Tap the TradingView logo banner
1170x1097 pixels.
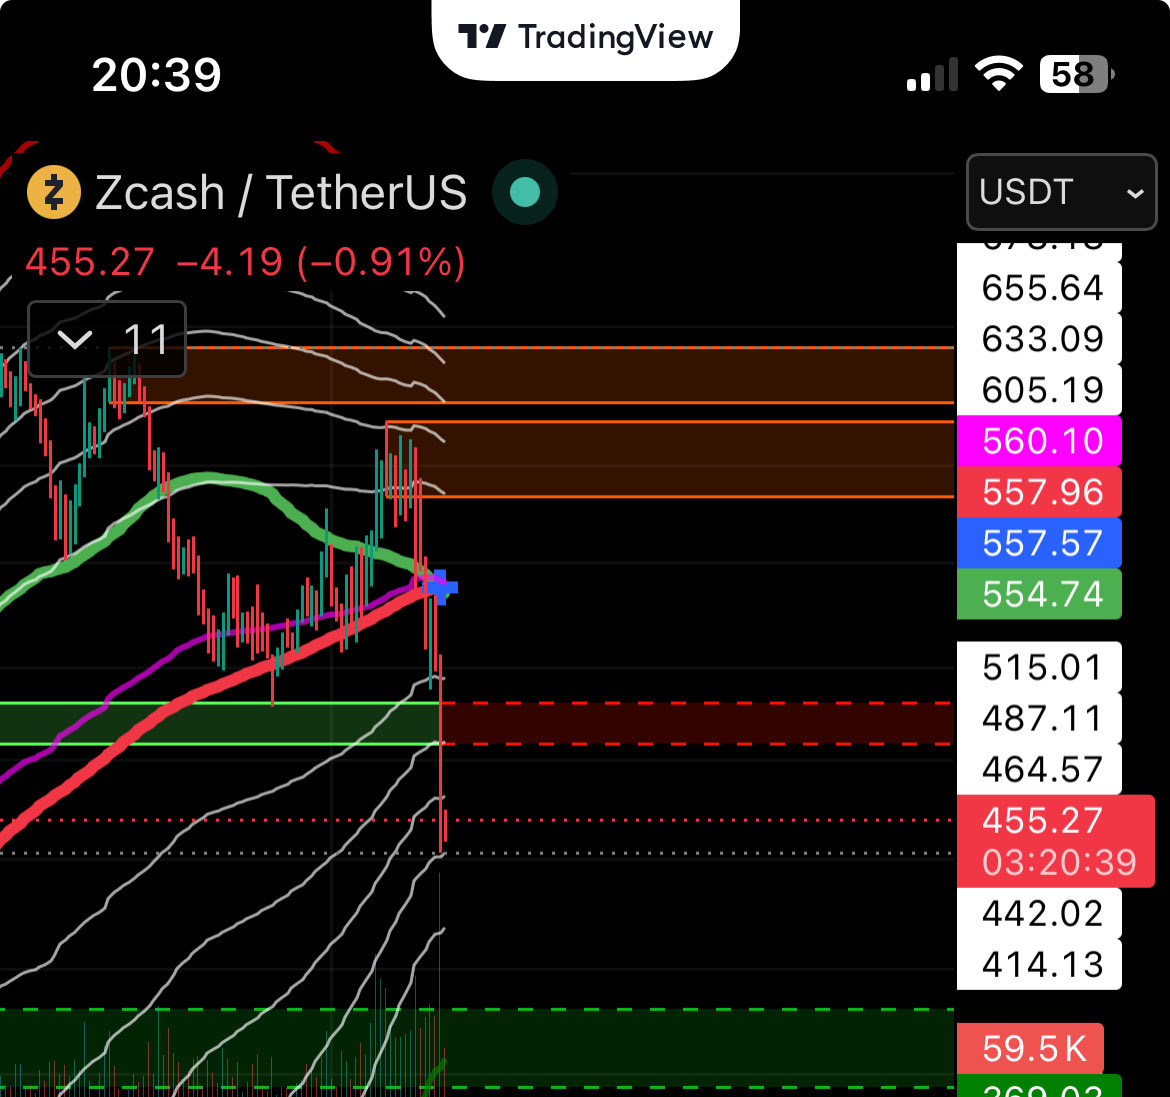(x=586, y=37)
